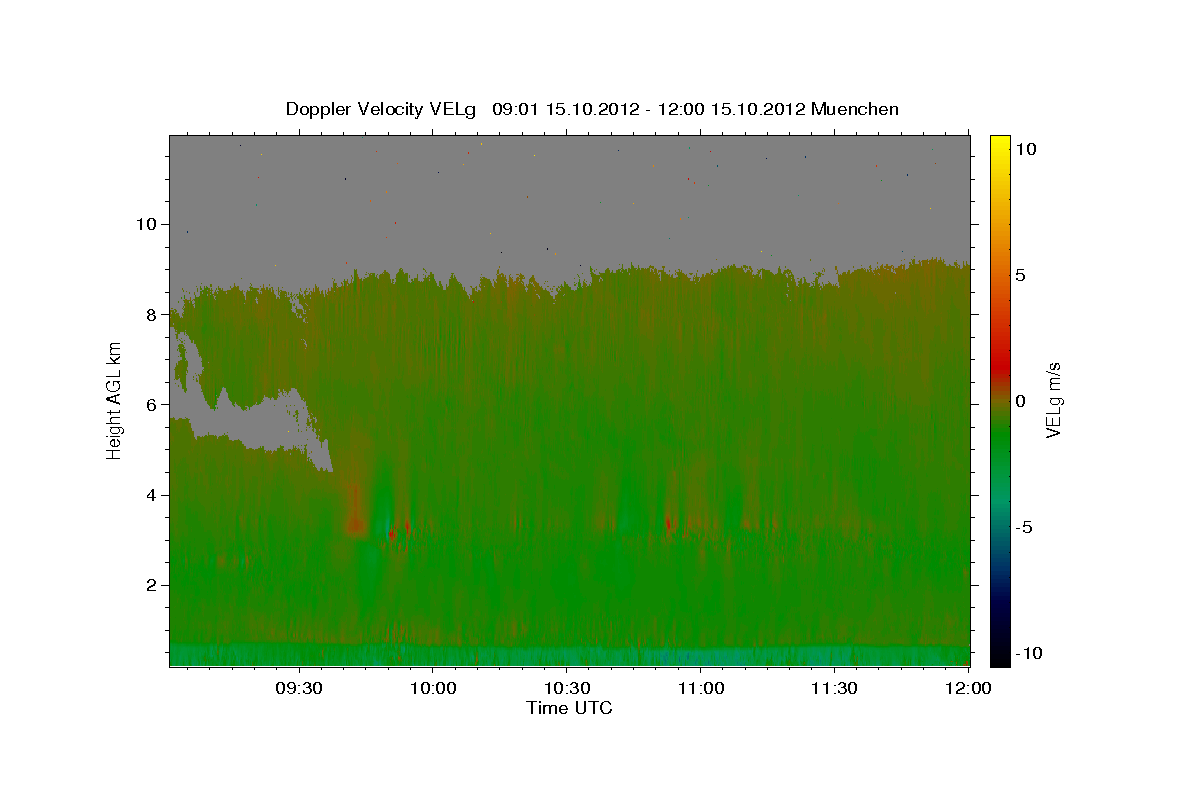Click the colorbar label '-5'

pos(1026,527)
